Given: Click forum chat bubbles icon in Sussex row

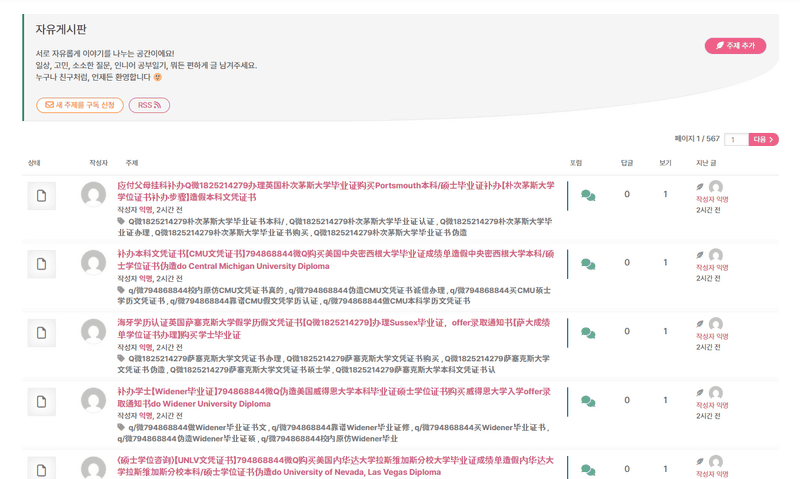Looking at the screenshot, I should tap(588, 333).
